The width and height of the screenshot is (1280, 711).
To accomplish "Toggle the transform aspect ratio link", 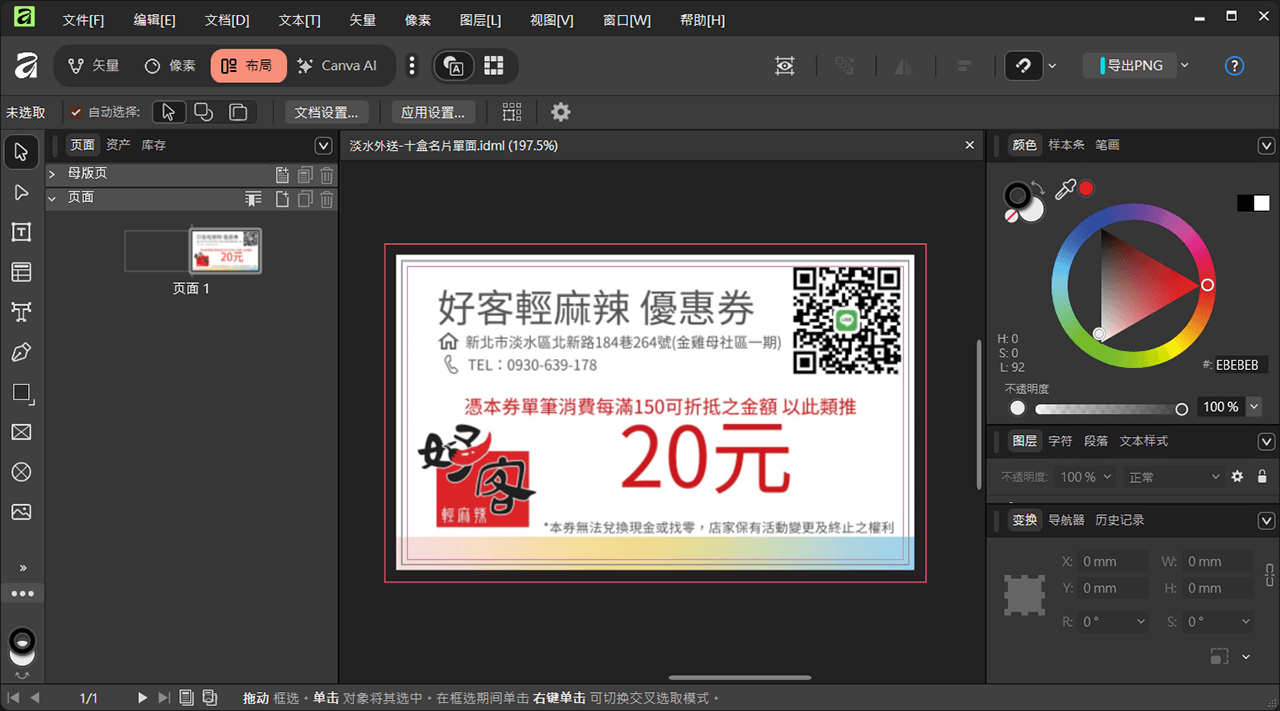I will pos(1269,575).
